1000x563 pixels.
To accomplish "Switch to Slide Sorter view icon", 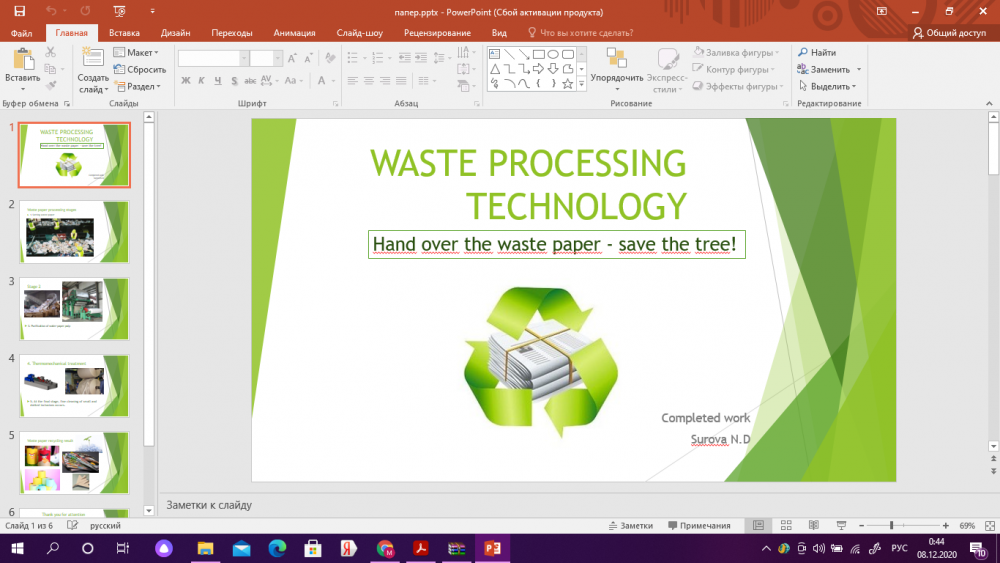I will (x=786, y=525).
